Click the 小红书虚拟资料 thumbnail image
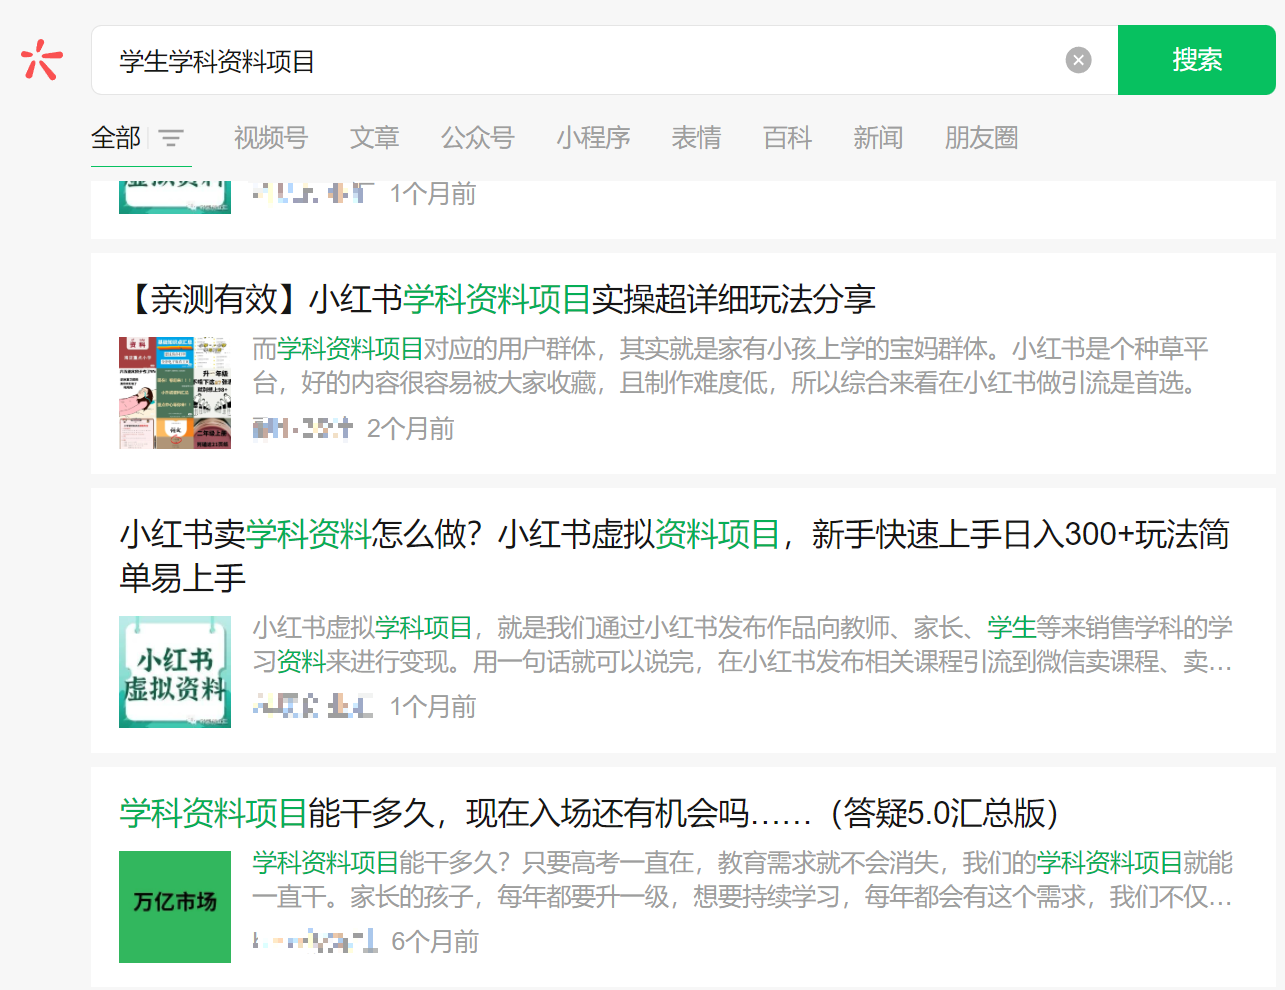This screenshot has height=990, width=1285. click(x=175, y=672)
